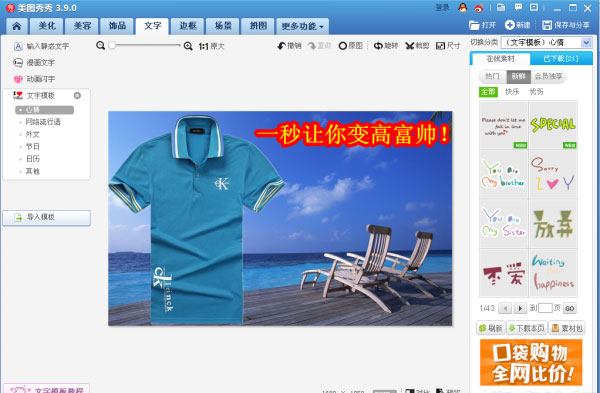Click the Weibo icon in title bar
The image size is (600, 393).
click(479, 8)
